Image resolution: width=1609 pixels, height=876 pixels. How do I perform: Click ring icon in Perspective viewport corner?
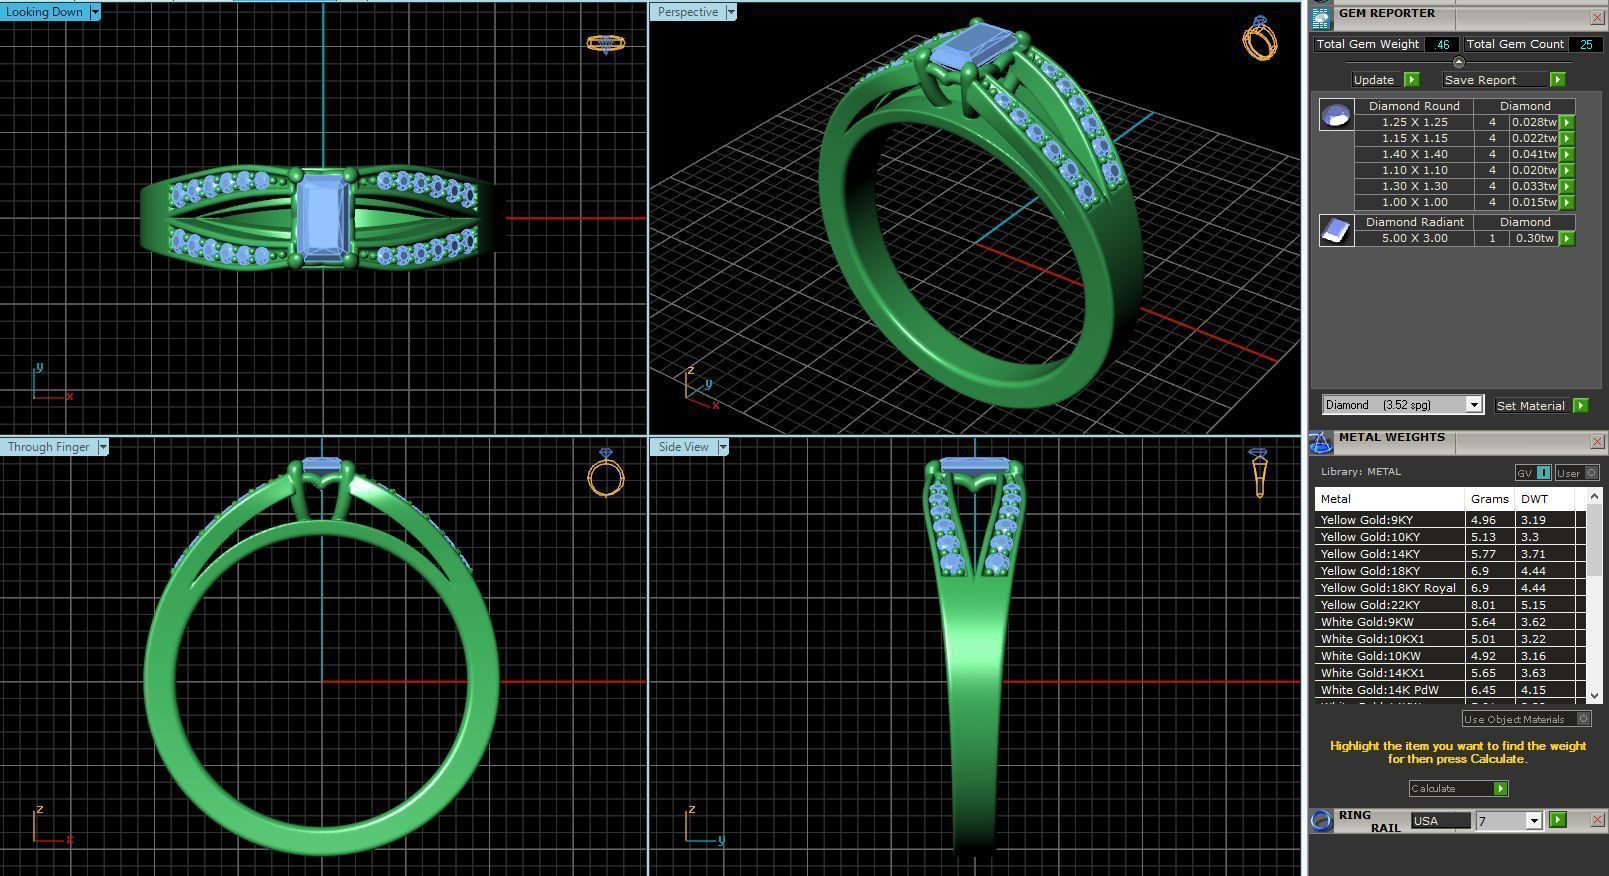pos(1259,38)
